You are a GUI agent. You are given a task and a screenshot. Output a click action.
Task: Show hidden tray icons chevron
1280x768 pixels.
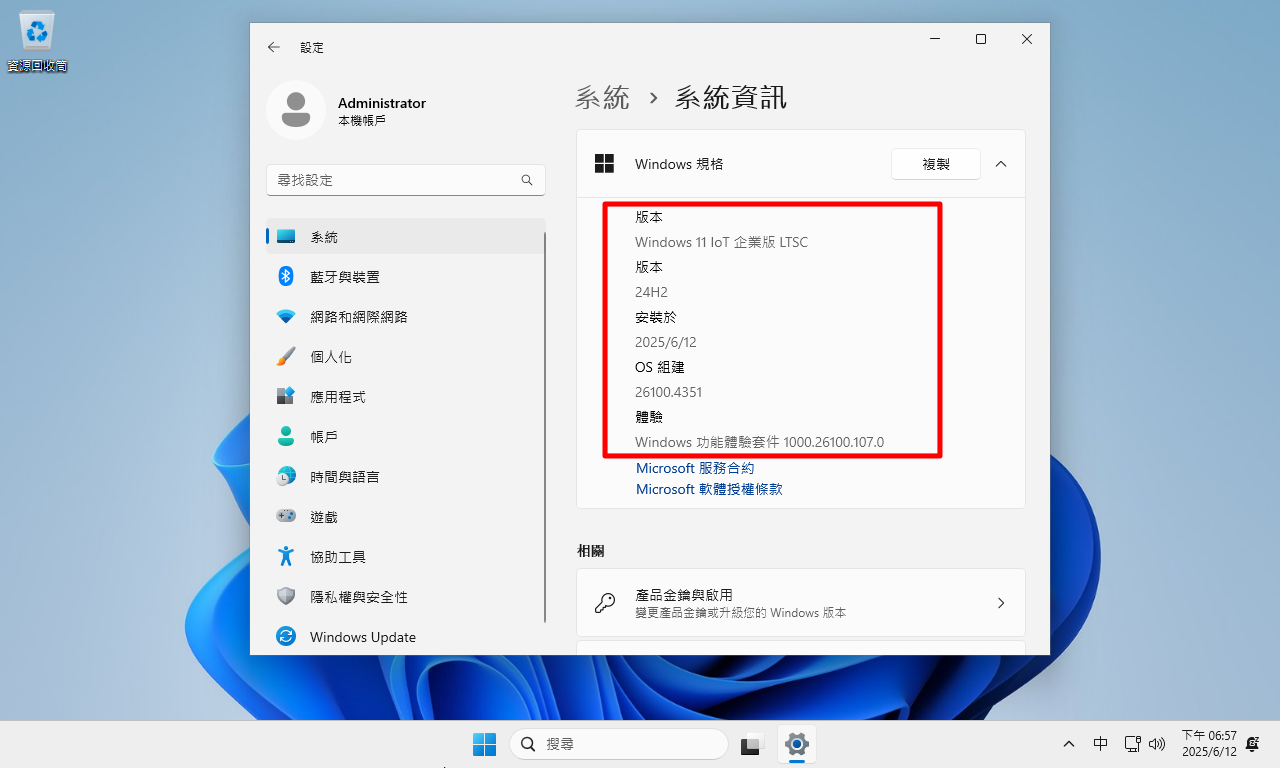[1069, 744]
